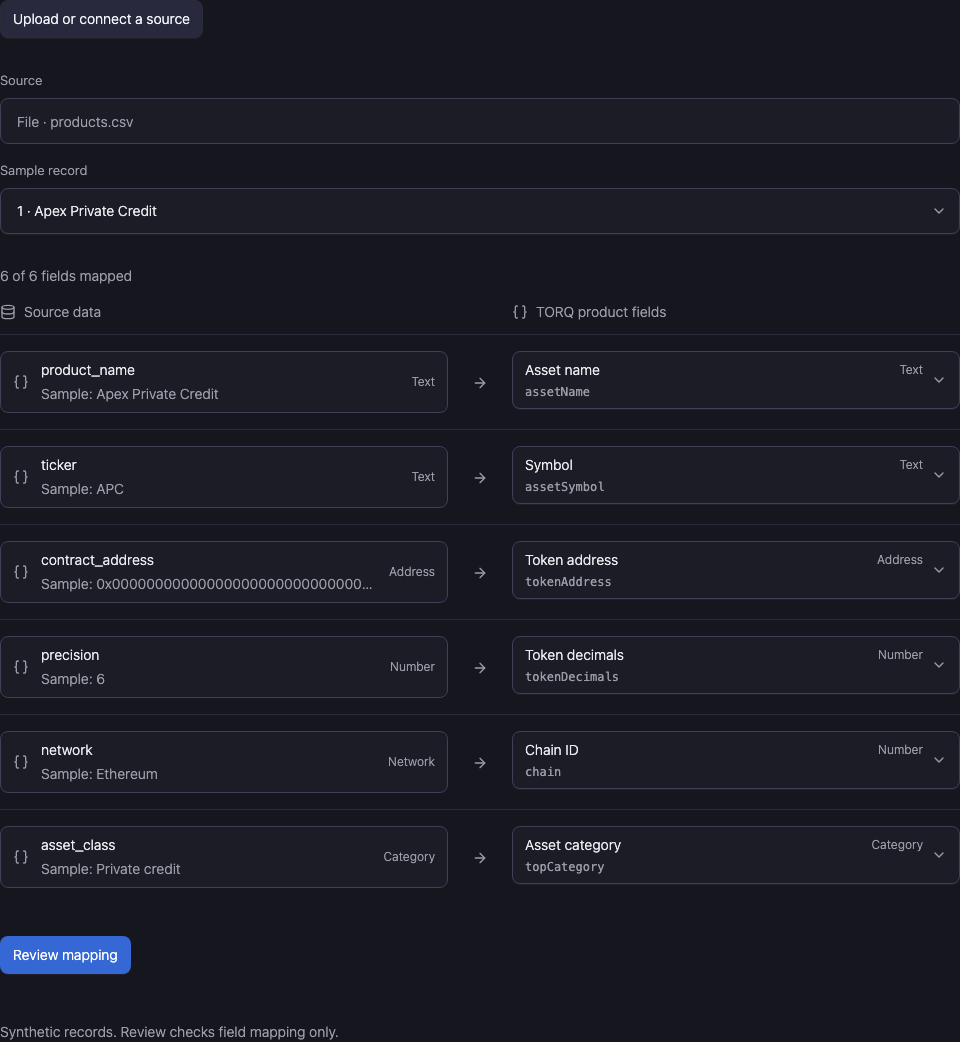Click the arrow between contract_address and Token address
This screenshot has height=1042, width=960.
coord(480,573)
